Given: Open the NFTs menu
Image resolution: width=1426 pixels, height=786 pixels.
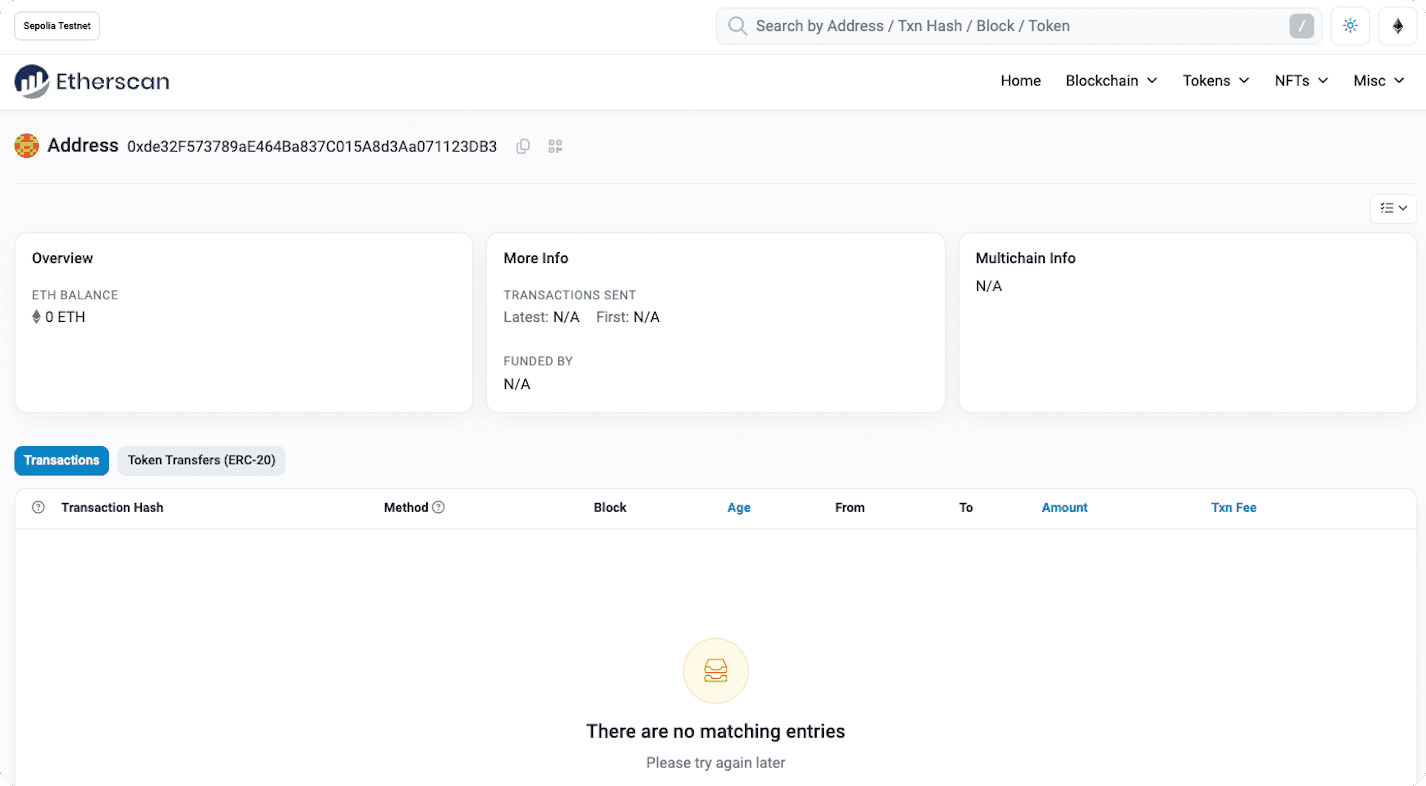Looking at the screenshot, I should 1300,81.
